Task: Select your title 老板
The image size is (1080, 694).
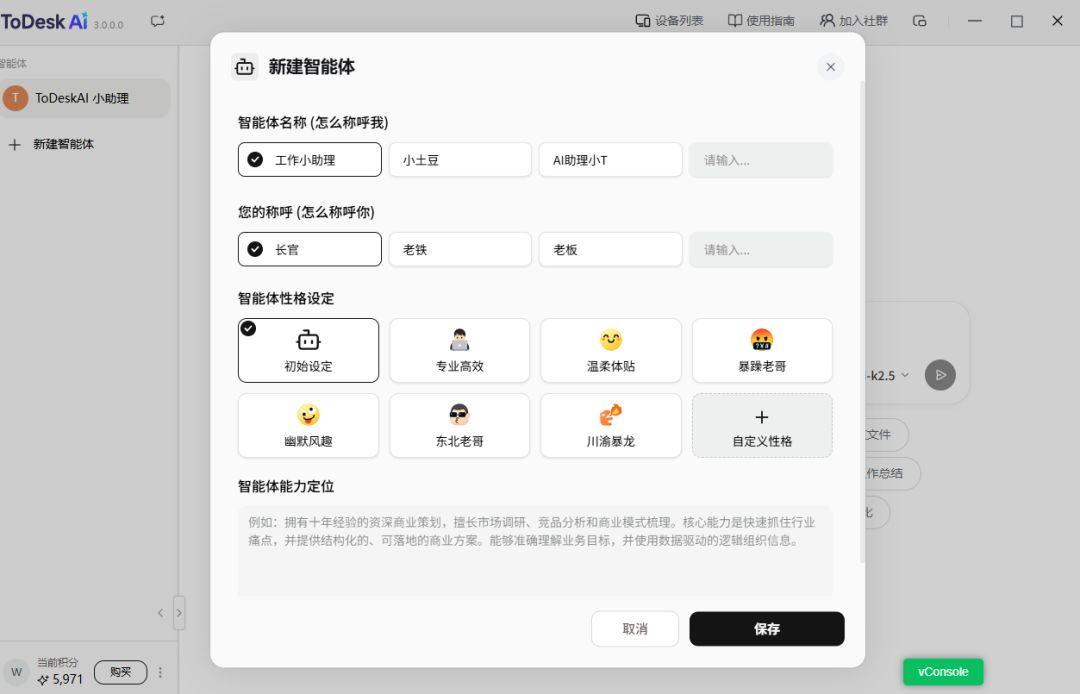Action: [x=610, y=249]
